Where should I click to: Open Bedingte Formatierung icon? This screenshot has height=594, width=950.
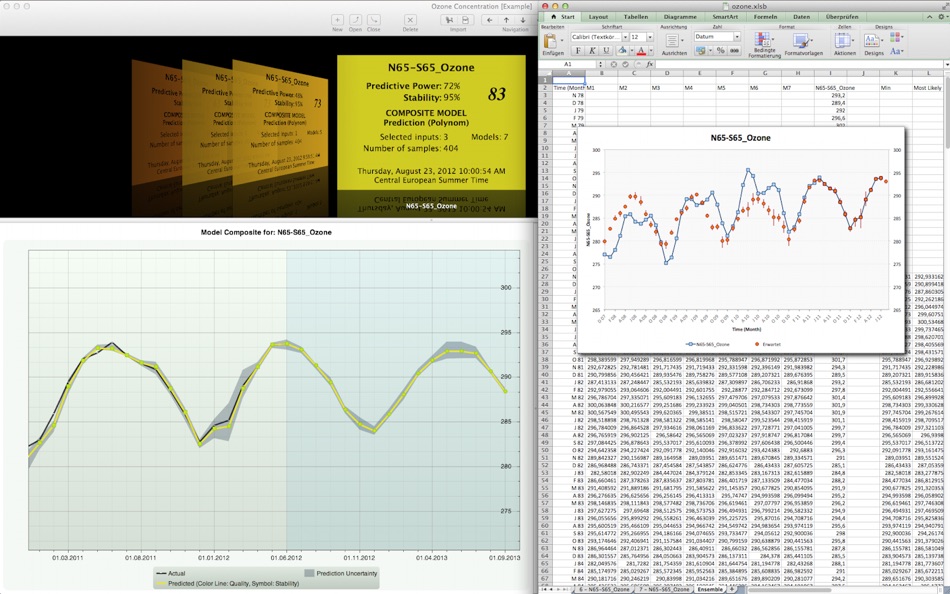[x=763, y=40]
